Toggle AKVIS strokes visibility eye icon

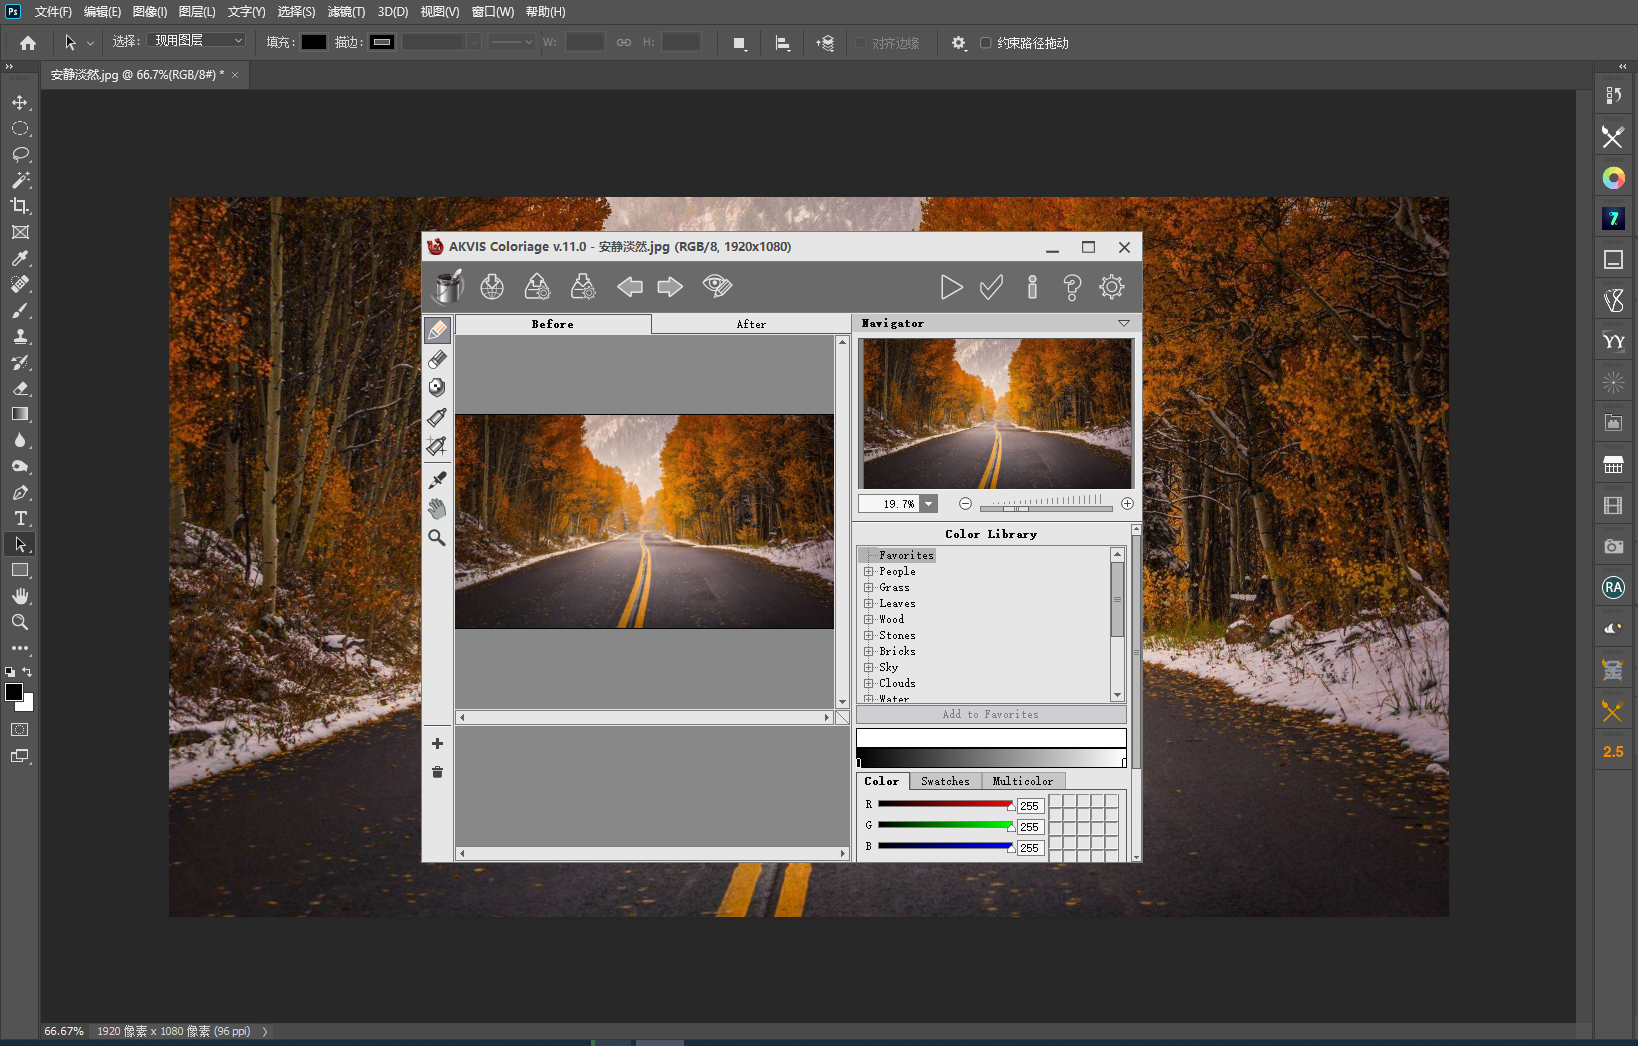pos(717,287)
